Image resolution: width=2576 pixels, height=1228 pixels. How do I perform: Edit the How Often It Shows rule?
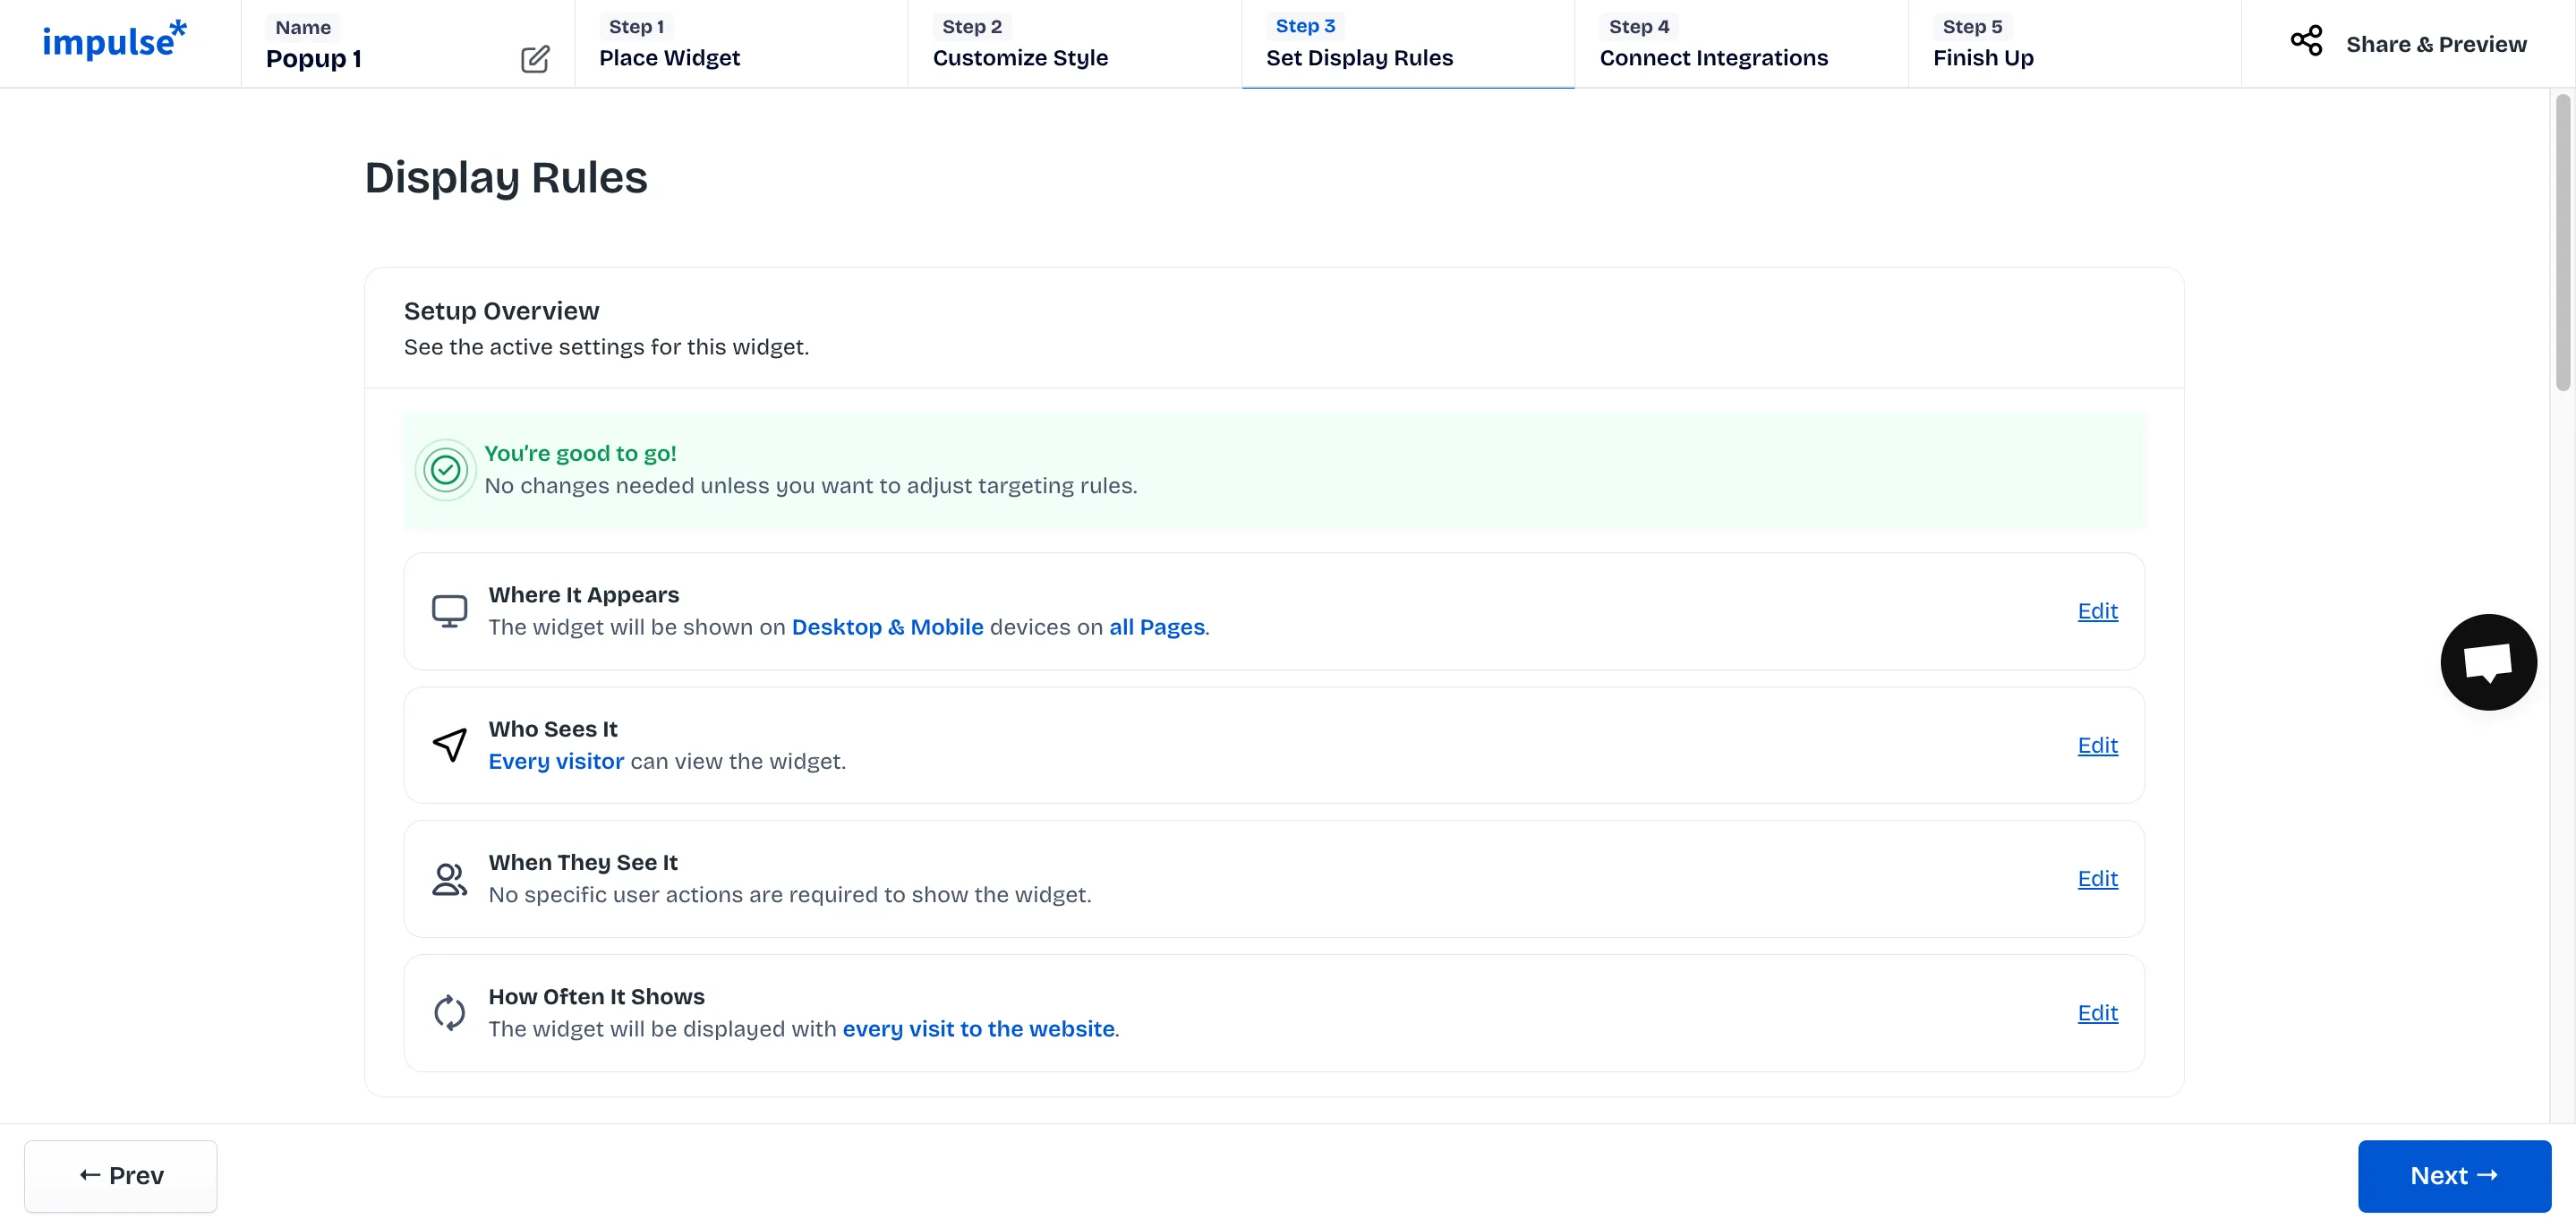(x=2097, y=1012)
